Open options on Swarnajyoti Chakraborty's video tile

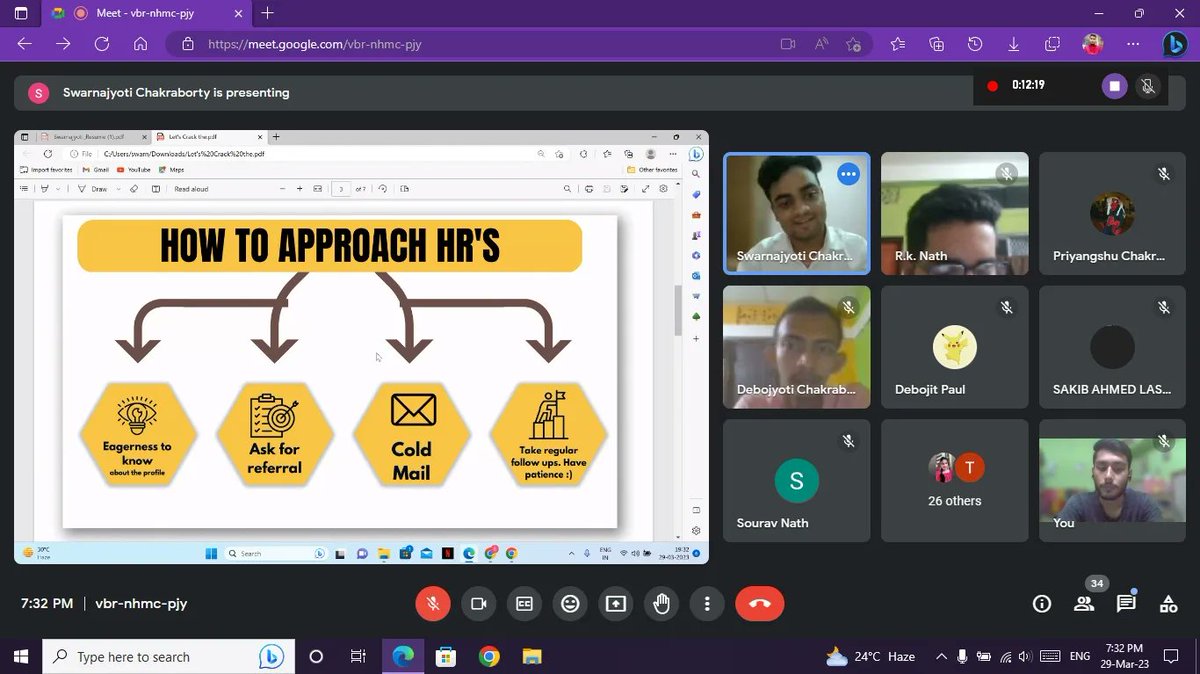point(848,174)
